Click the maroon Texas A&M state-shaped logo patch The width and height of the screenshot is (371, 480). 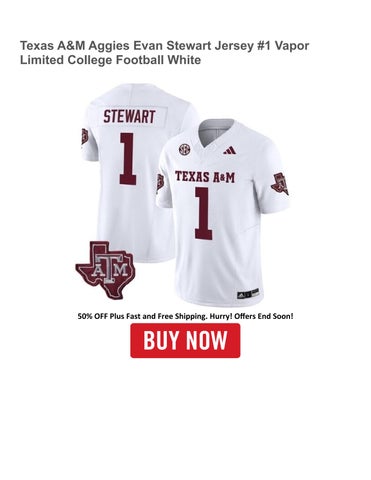click(105, 270)
